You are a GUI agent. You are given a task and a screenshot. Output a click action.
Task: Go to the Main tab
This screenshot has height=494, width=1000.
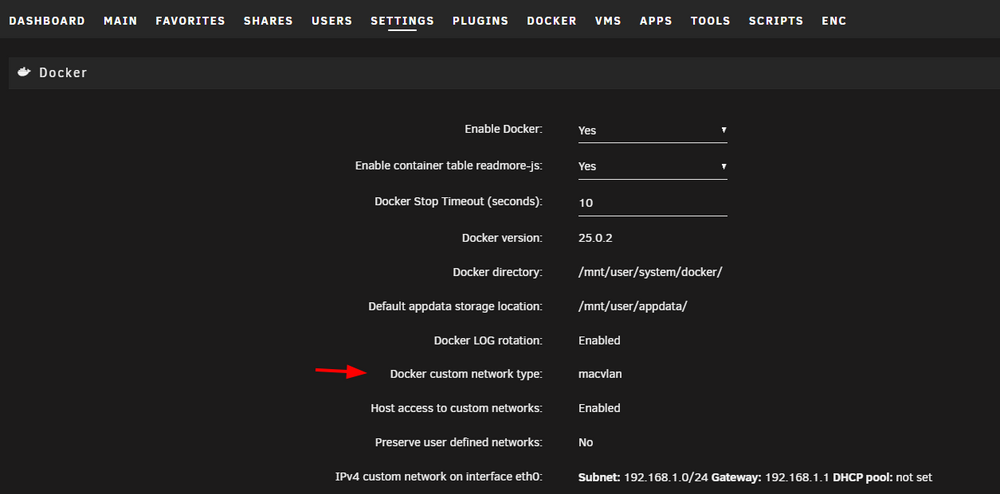click(x=121, y=21)
